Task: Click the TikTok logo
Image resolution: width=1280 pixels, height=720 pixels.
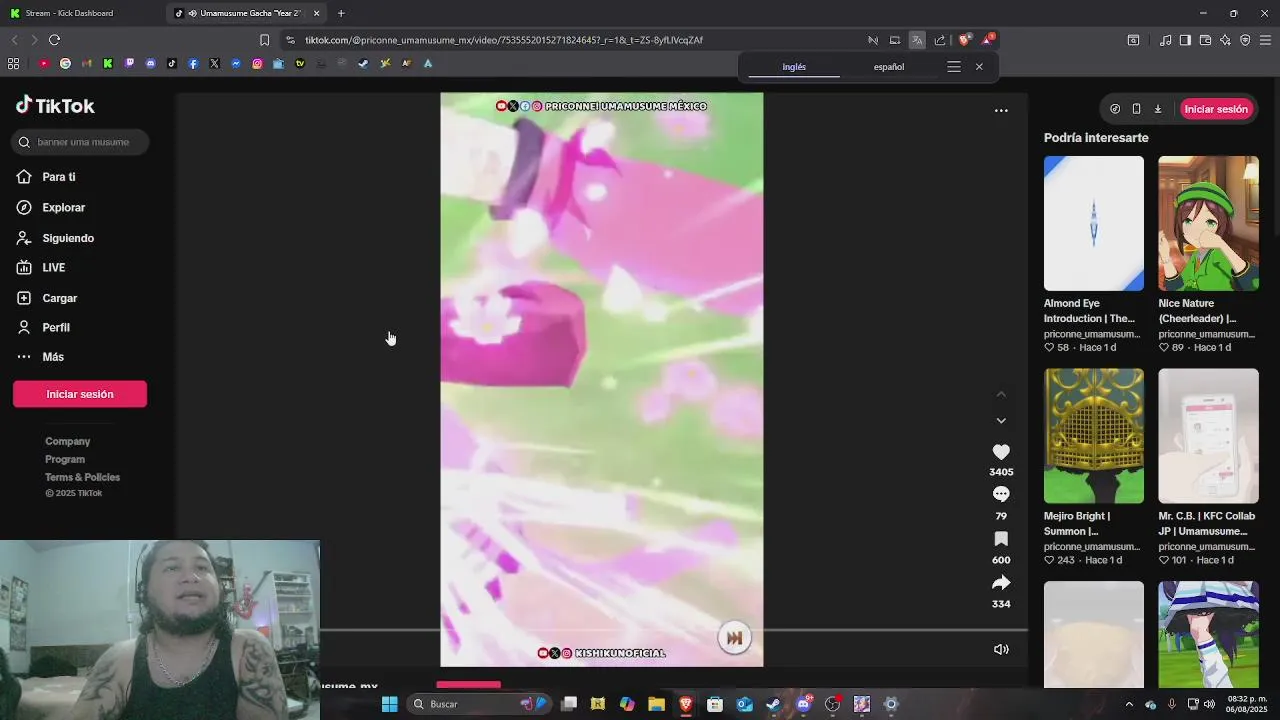Action: tap(55, 105)
